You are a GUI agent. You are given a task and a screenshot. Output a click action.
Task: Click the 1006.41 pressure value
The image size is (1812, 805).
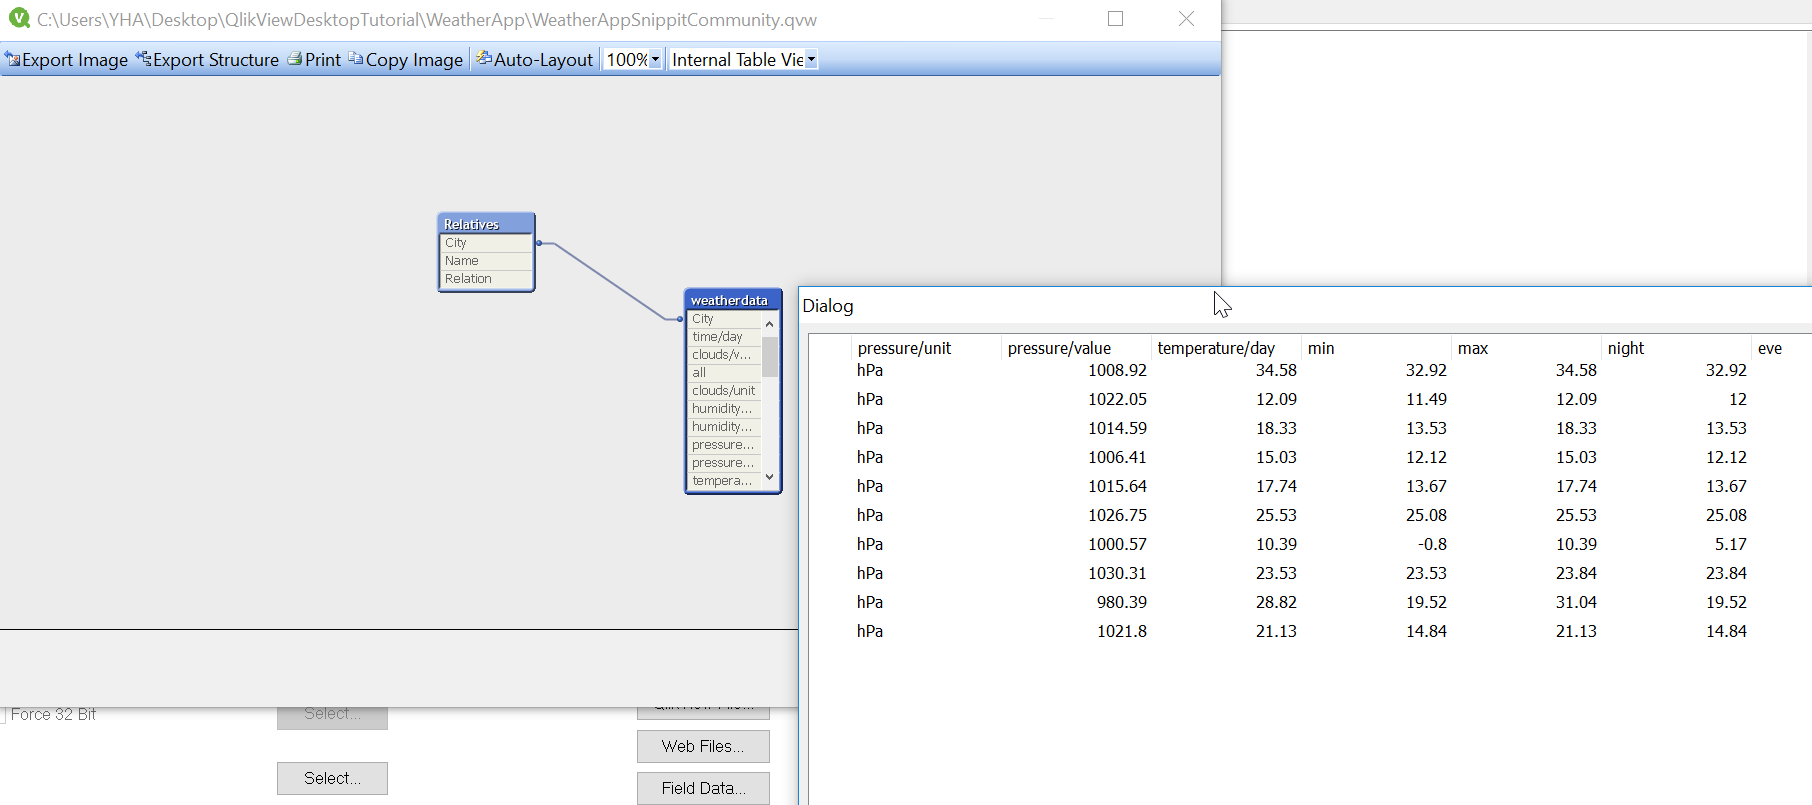1117,457
